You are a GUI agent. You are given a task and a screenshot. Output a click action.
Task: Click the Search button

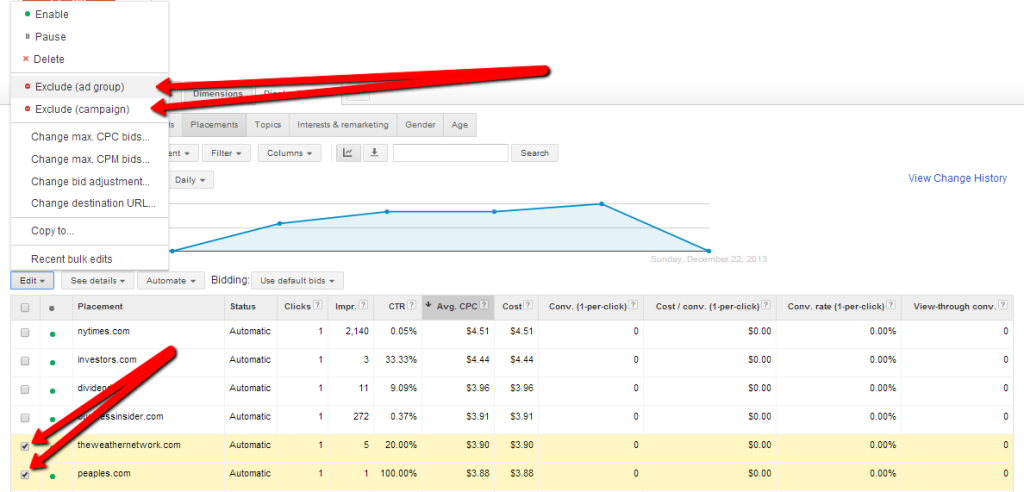(534, 153)
